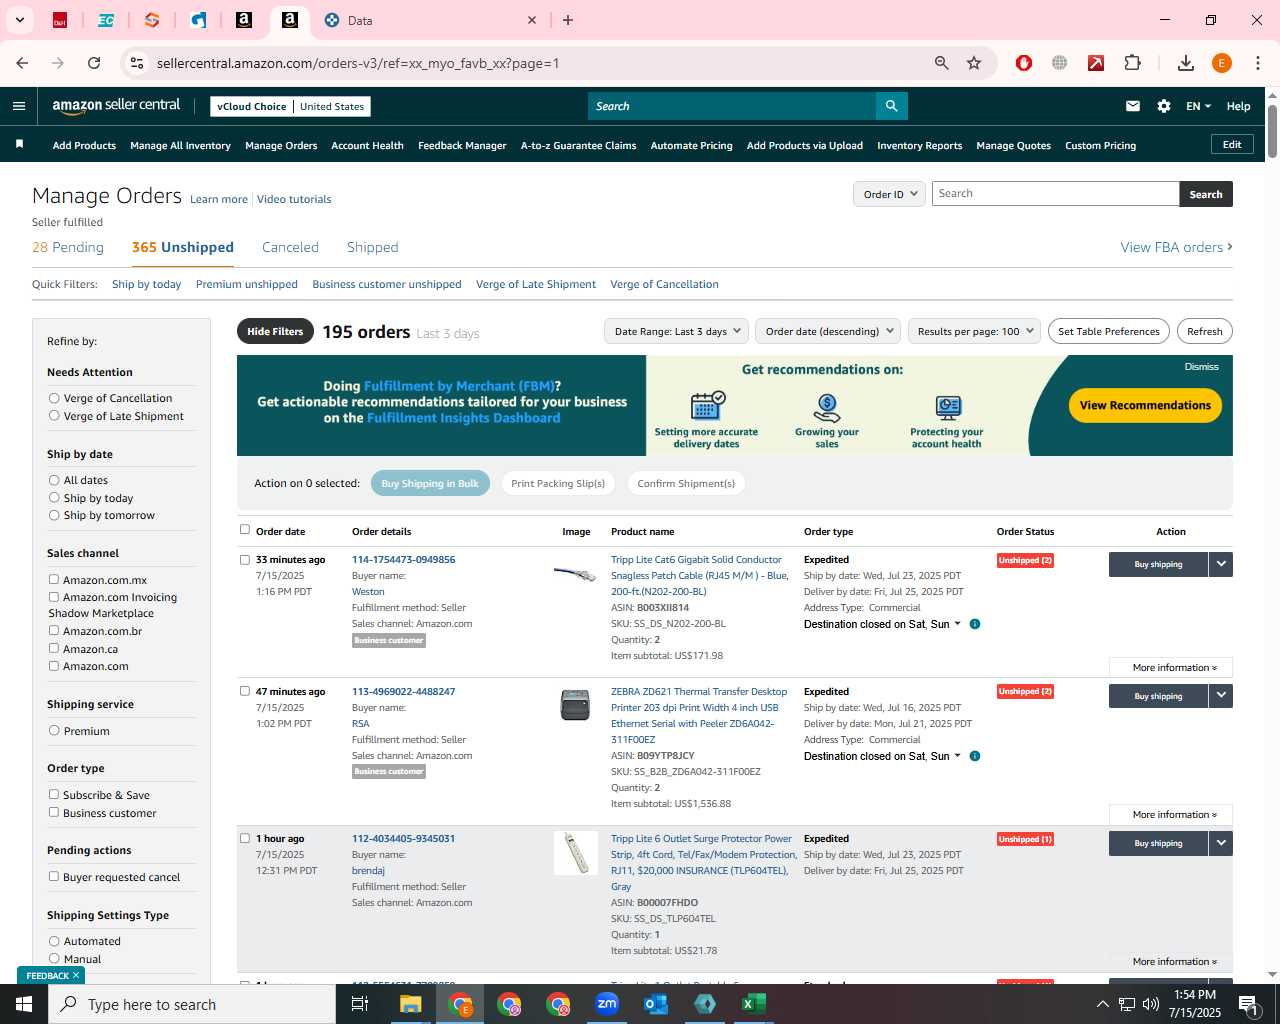
Task: Dismiss the recommendations banner
Action: pos(1201,367)
